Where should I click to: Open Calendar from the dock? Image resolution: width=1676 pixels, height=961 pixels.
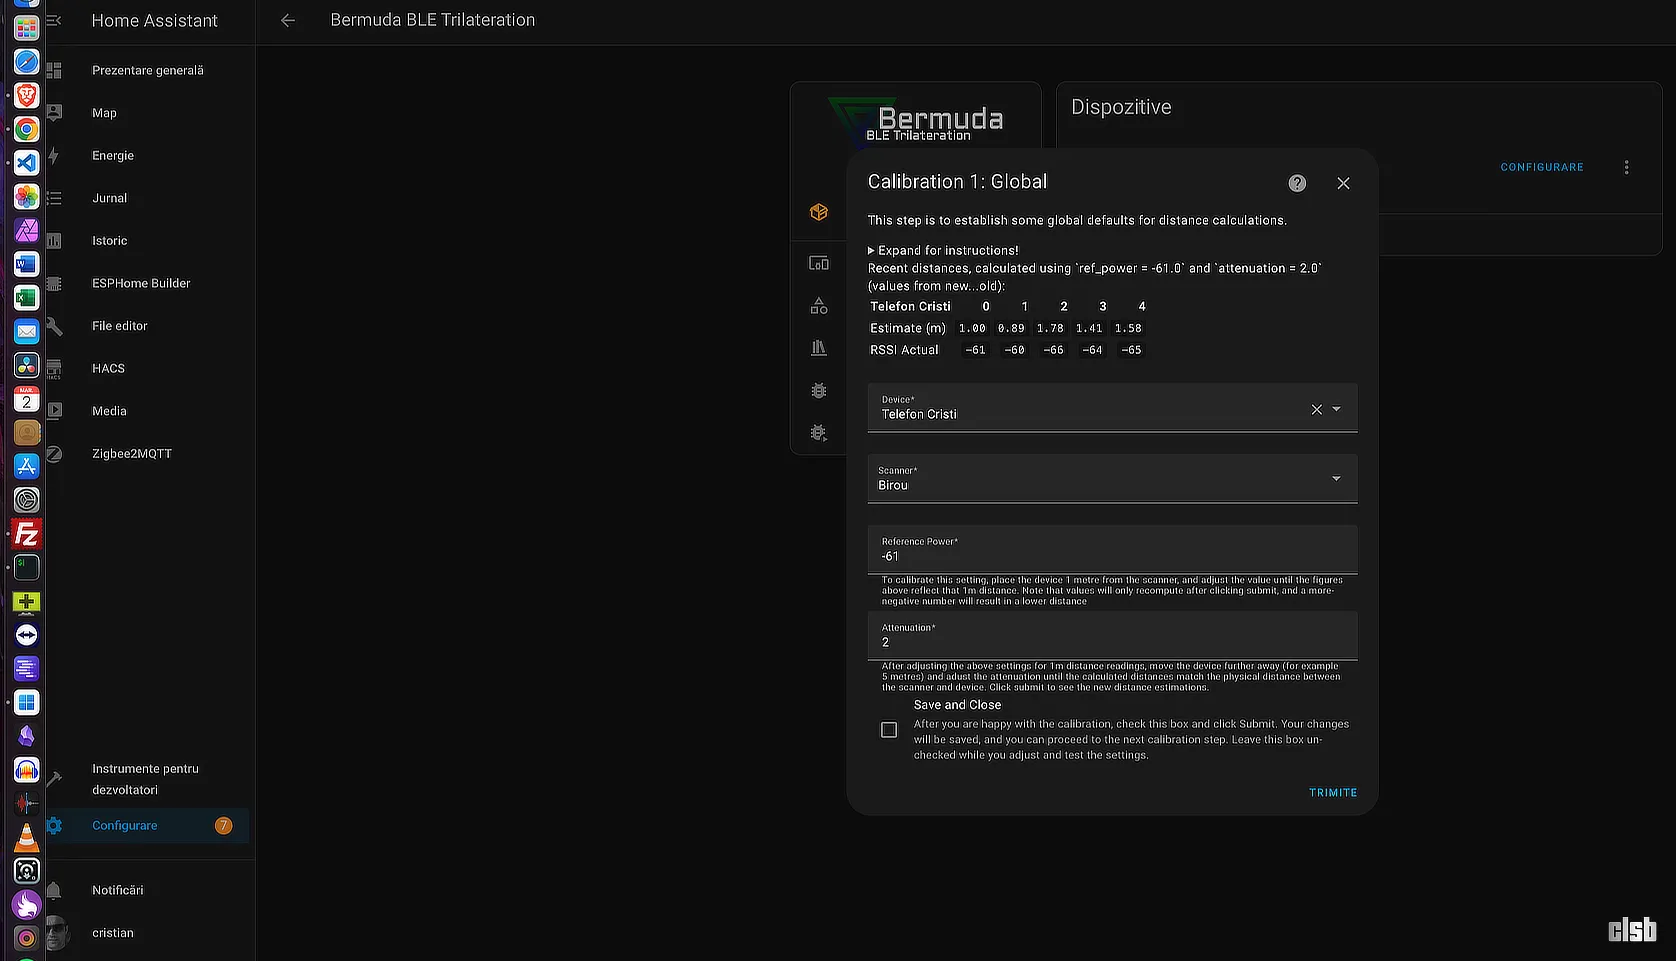point(27,399)
